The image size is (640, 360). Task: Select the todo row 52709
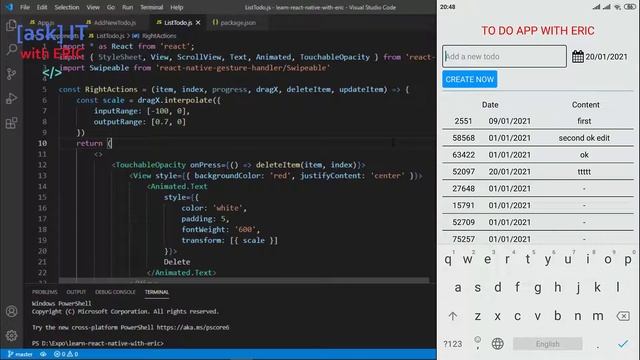click(x=538, y=222)
